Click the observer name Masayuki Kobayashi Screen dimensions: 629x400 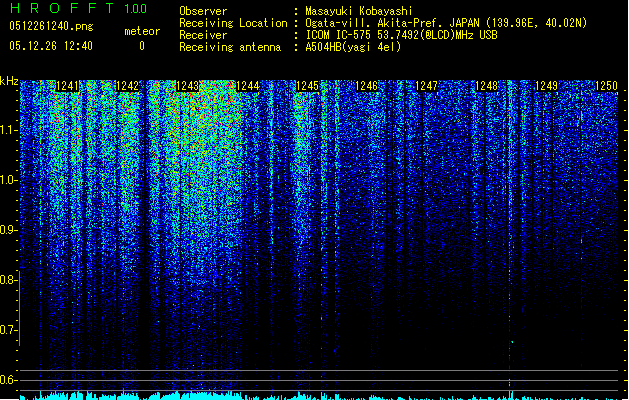click(x=359, y=11)
